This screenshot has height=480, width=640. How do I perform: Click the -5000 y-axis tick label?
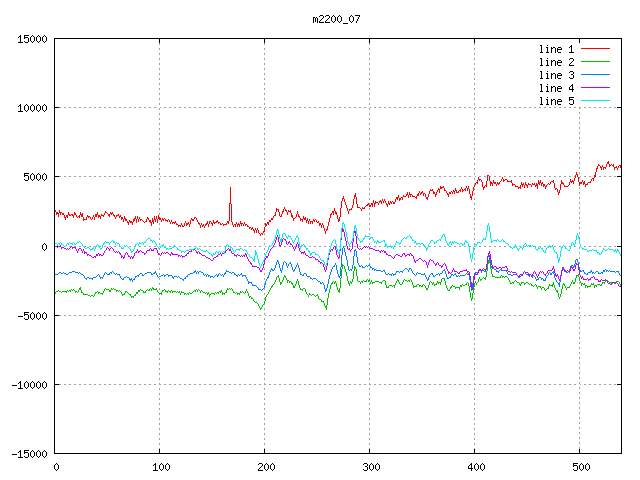tap(30, 315)
